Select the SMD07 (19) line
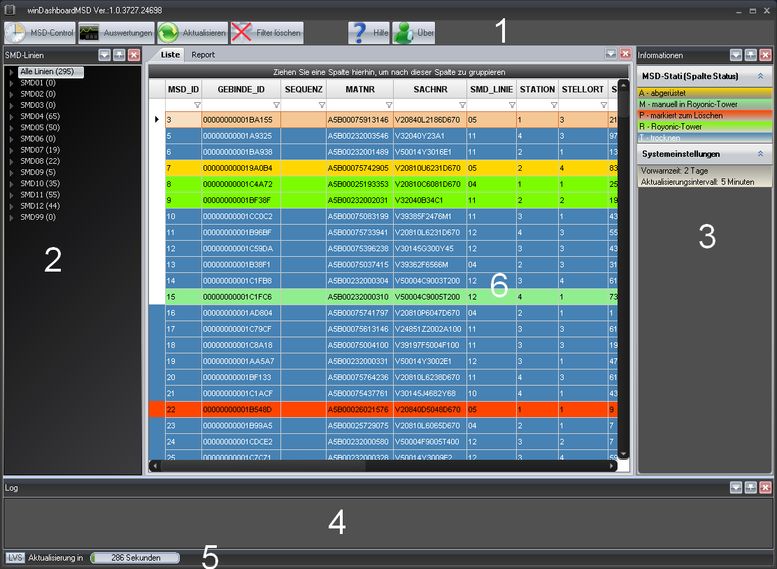777x569 pixels. (40, 150)
